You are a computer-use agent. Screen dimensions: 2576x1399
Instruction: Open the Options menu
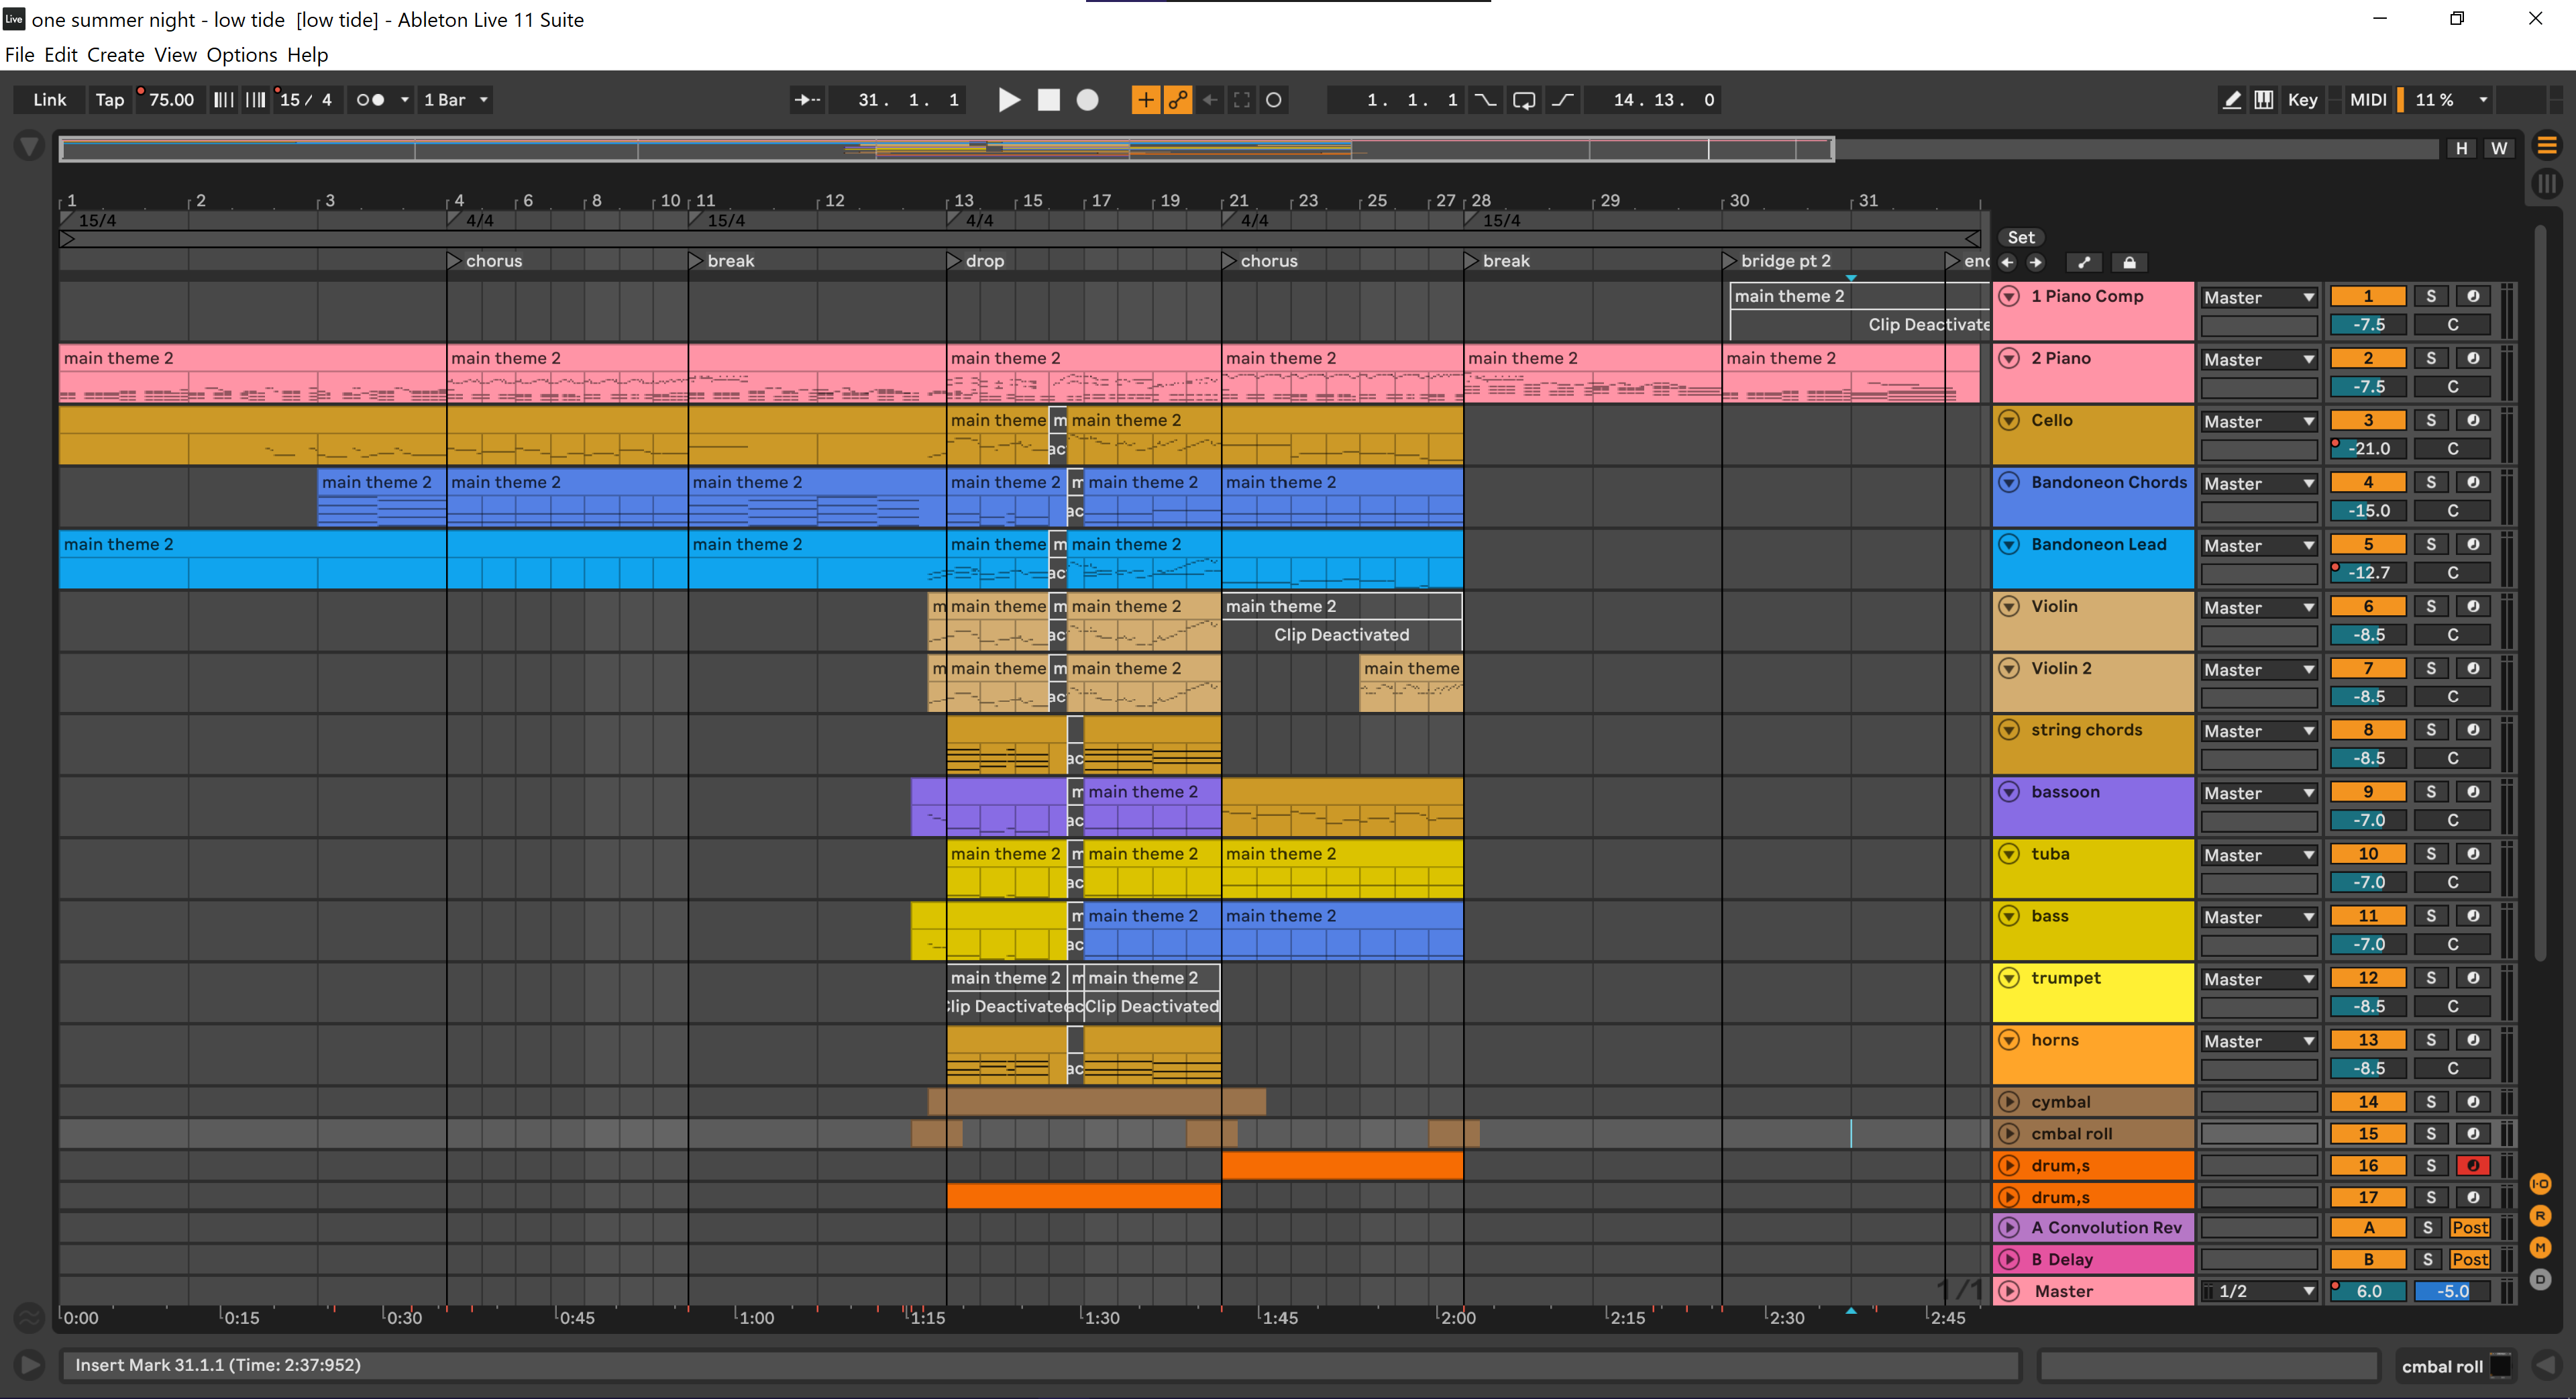241,55
